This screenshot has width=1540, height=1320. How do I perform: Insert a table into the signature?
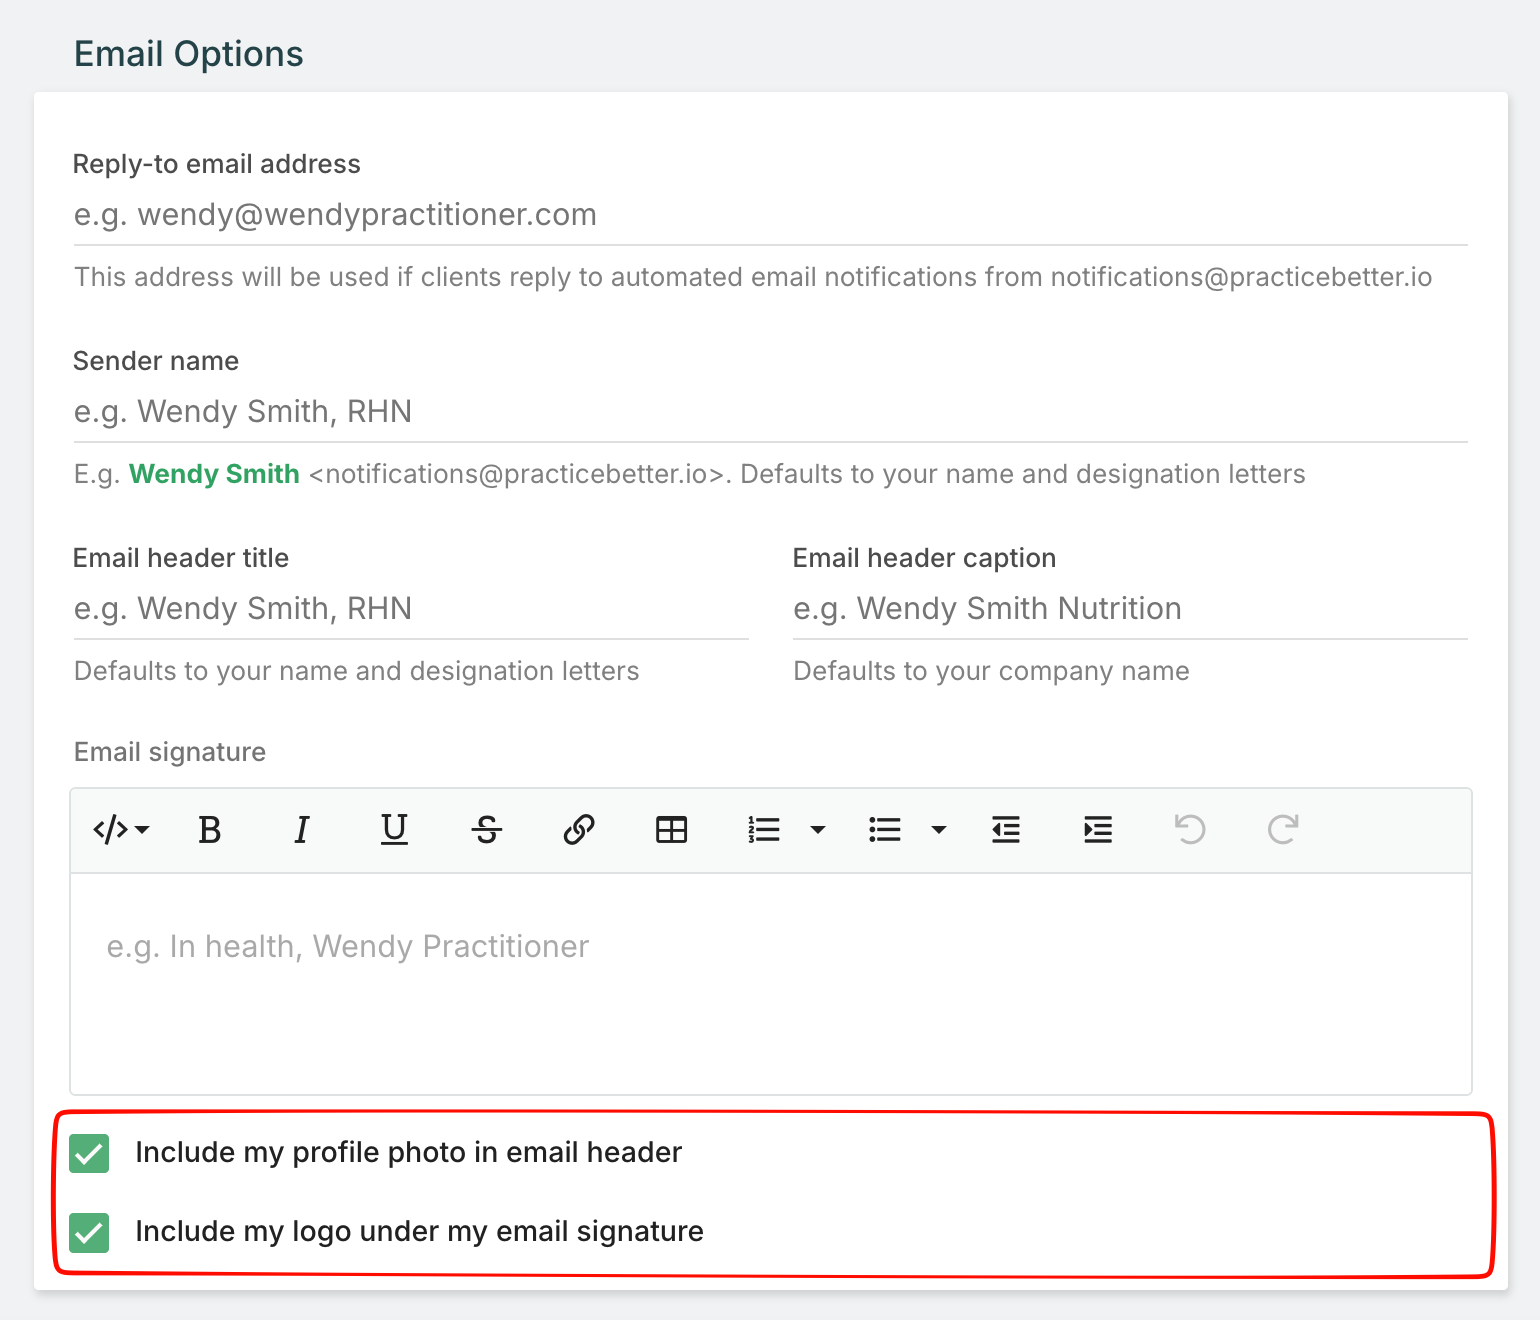[671, 830]
